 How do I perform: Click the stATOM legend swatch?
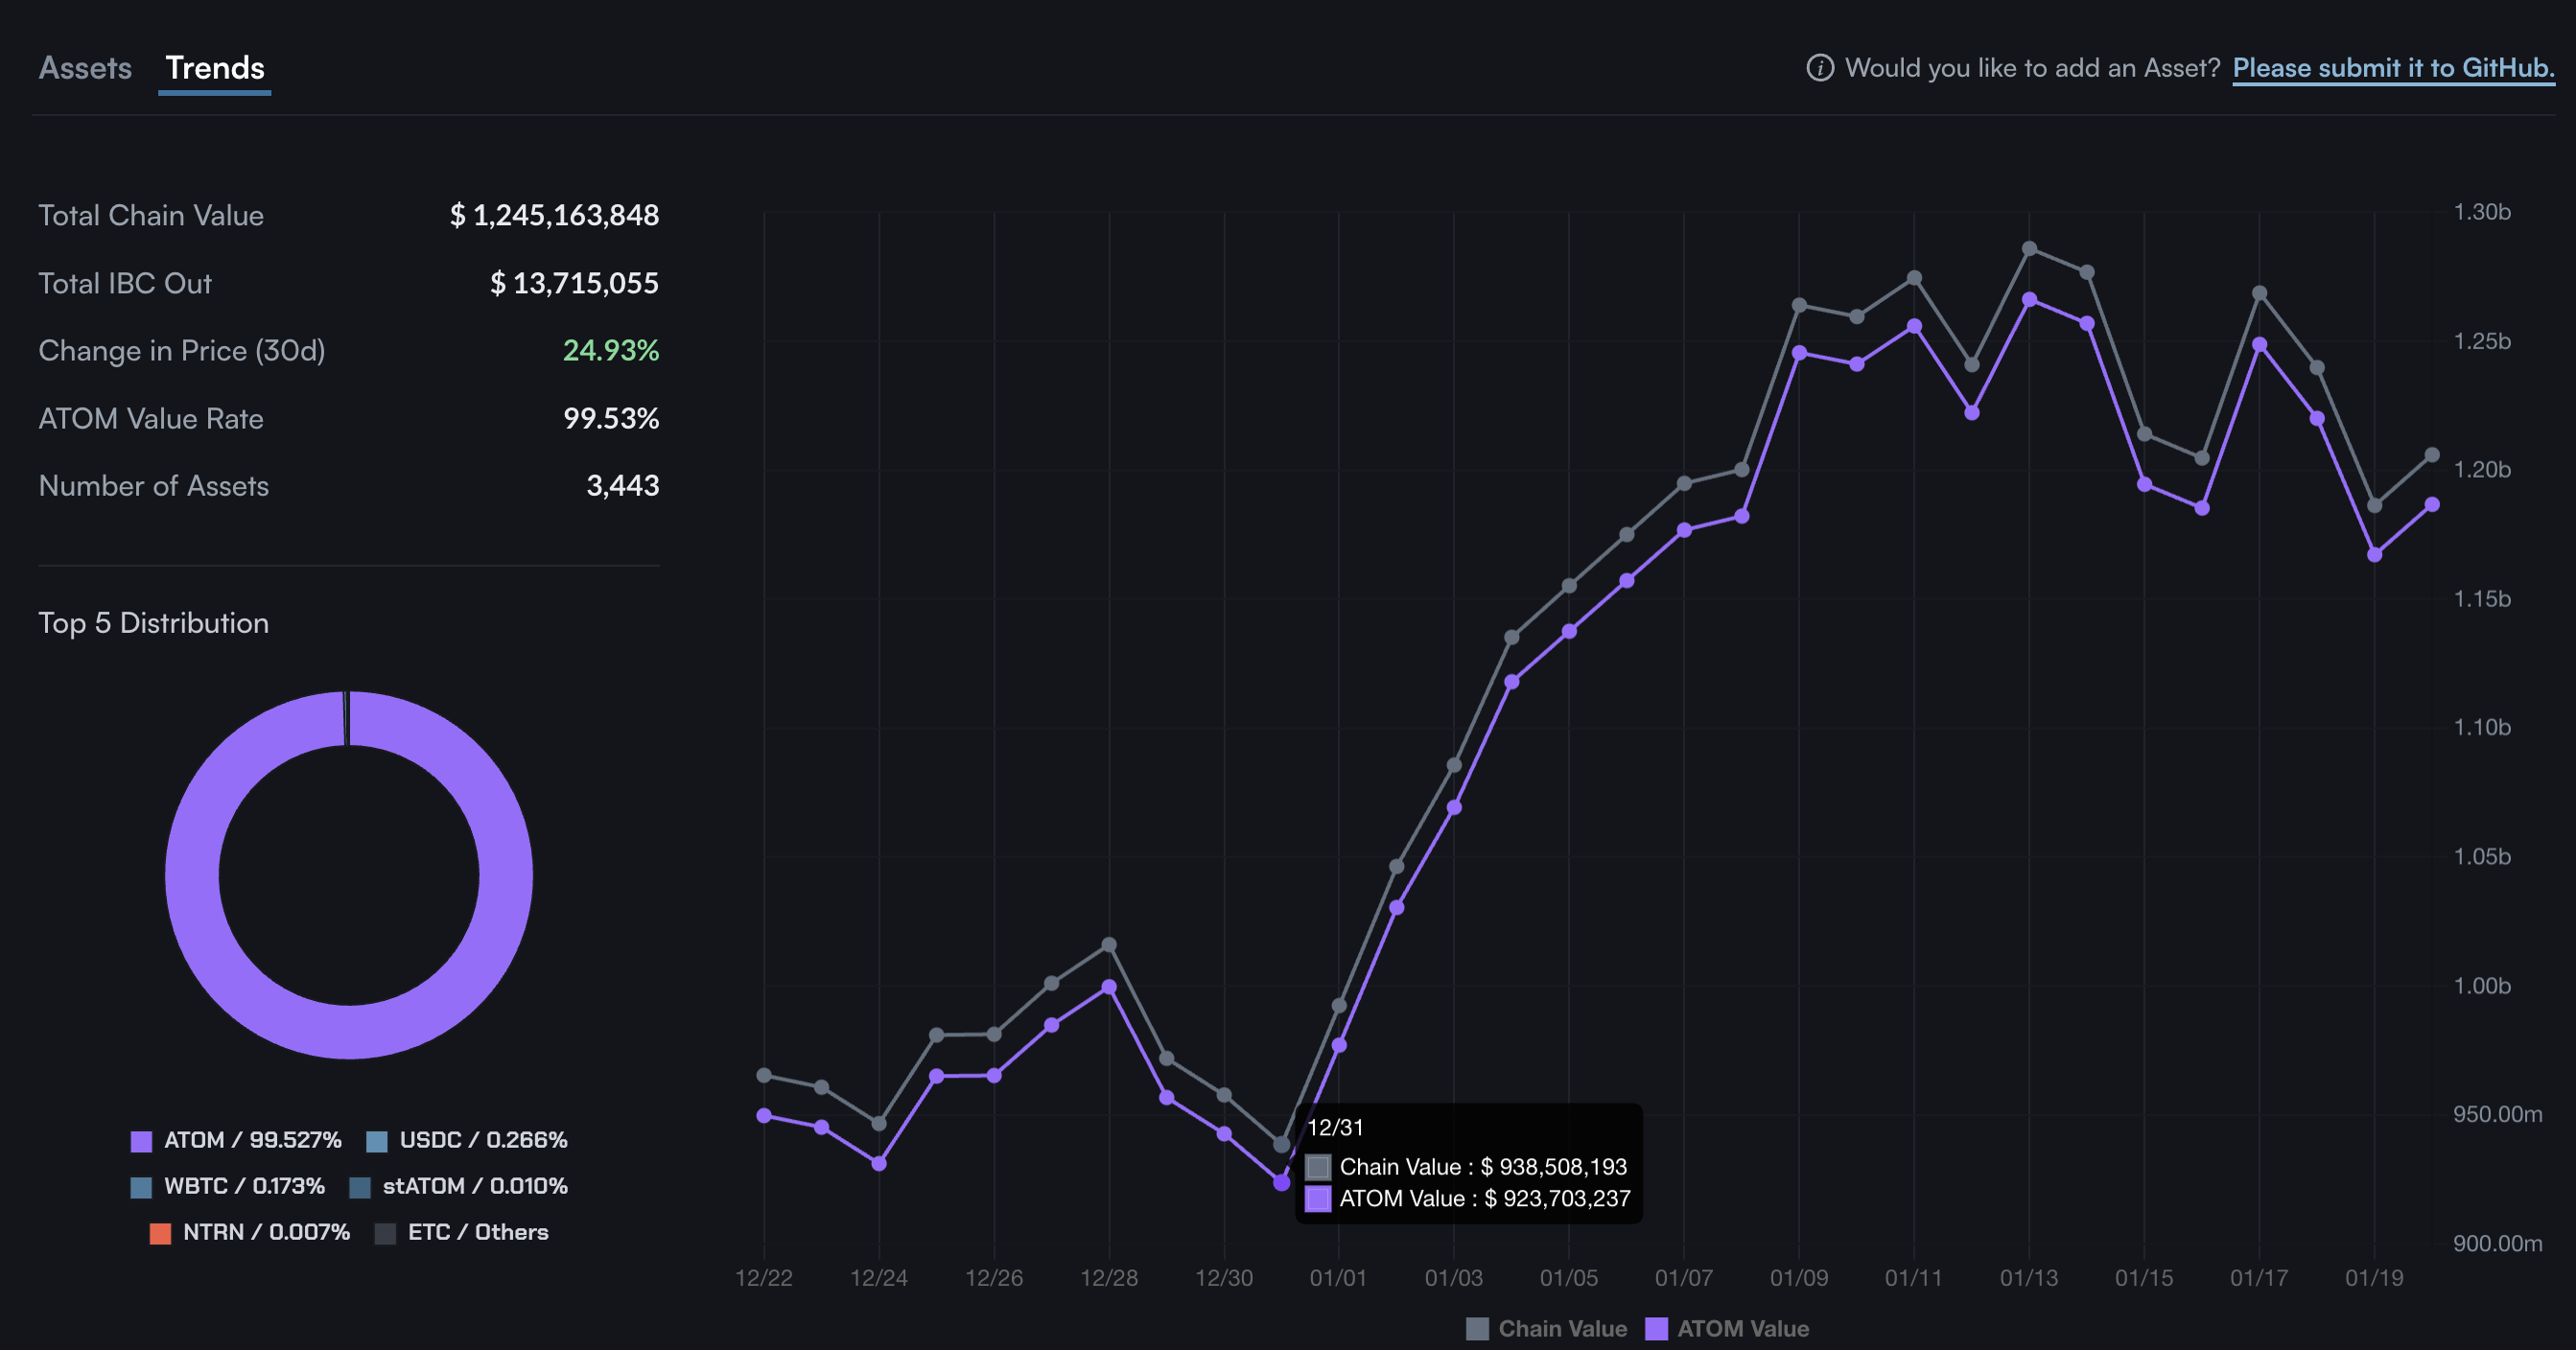360,1187
